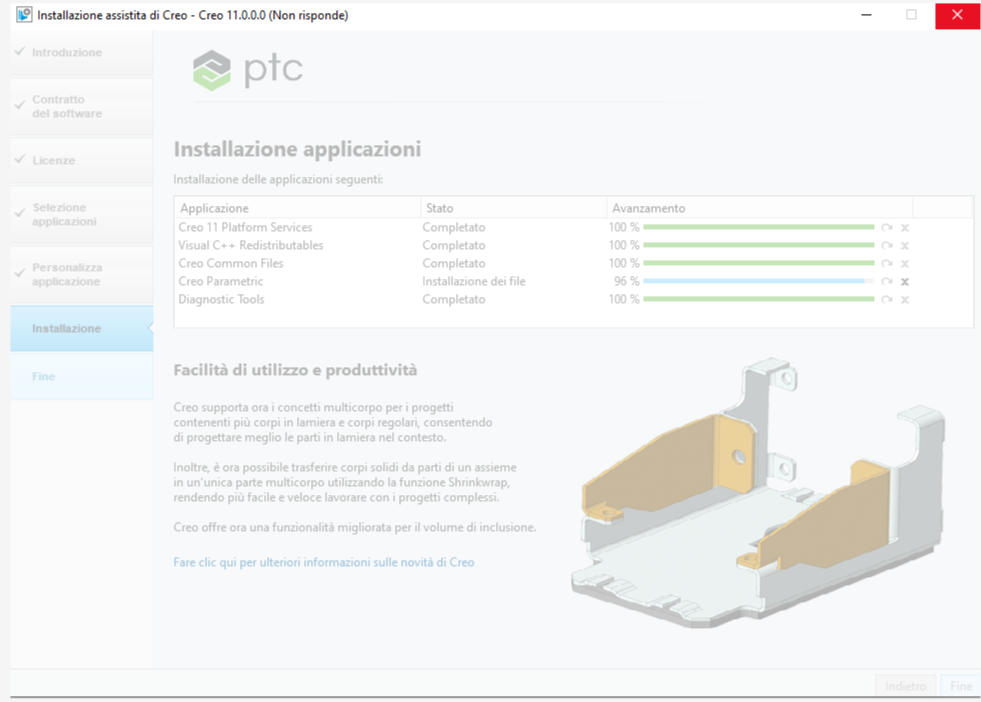Click the Indietro button

point(905,686)
